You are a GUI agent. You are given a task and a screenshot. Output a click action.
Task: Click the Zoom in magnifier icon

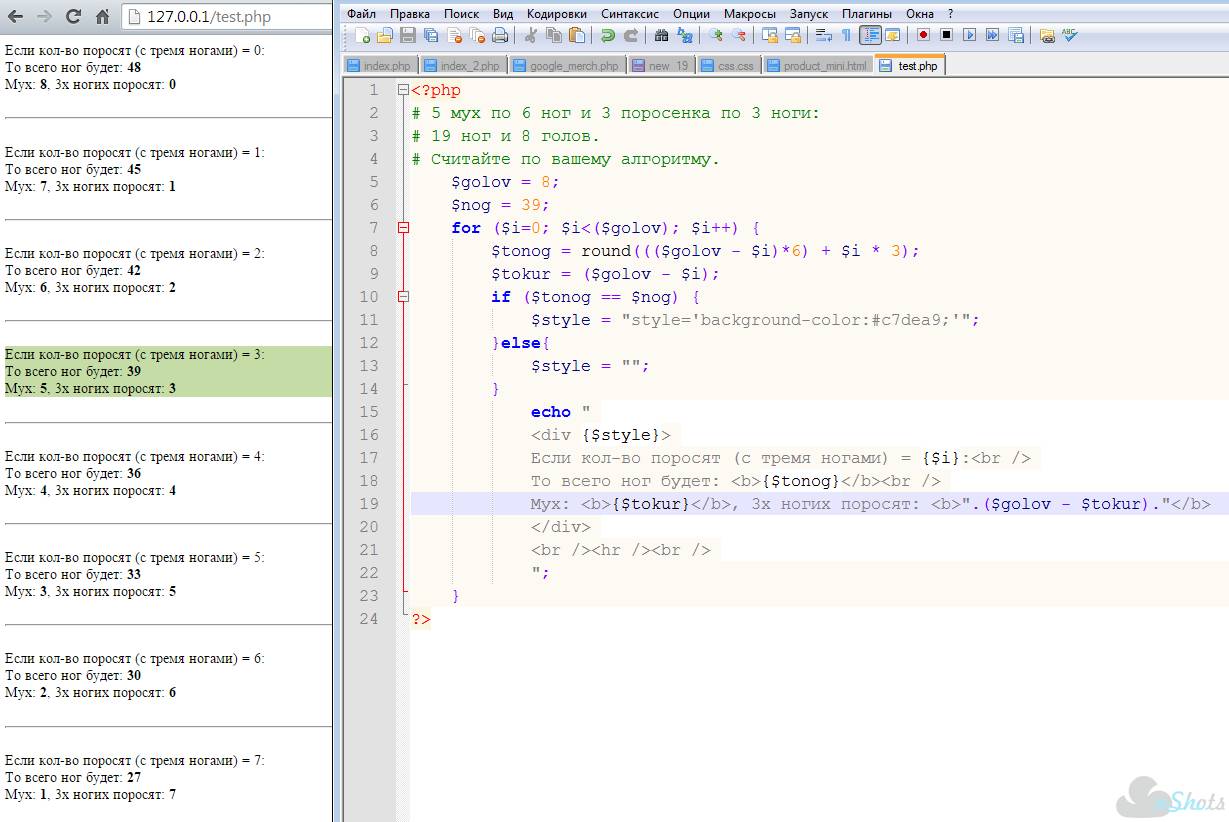[716, 35]
